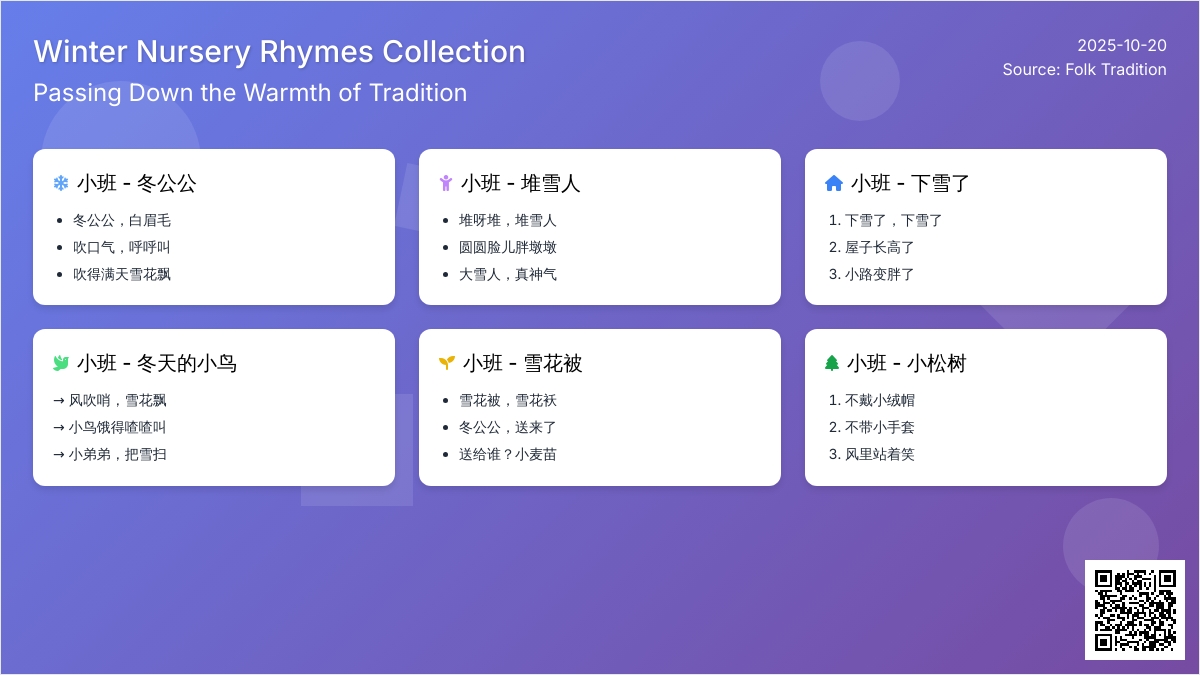Image resolution: width=1200 pixels, height=675 pixels.
Task: Select the 小班 - 小松树 card title
Action: 907,363
